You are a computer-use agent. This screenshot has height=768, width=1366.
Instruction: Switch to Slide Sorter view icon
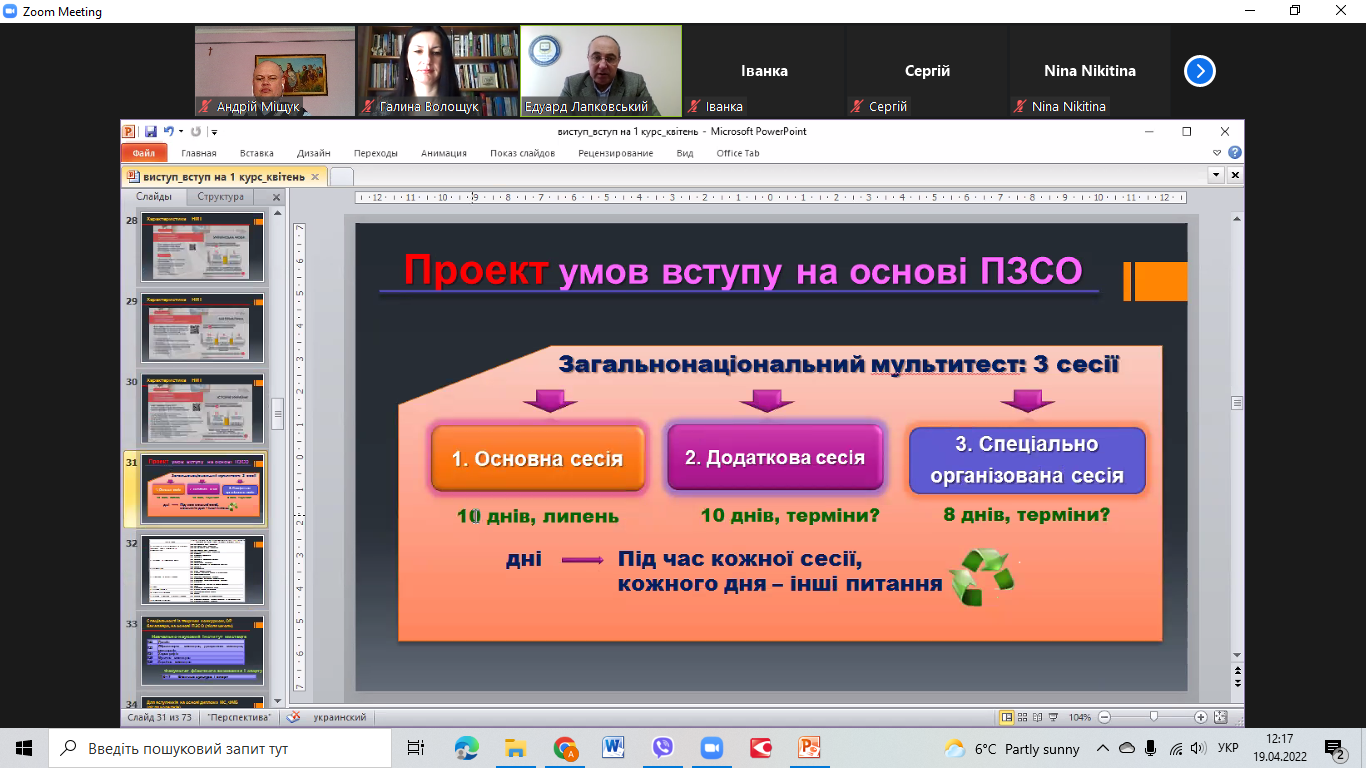[x=1022, y=717]
